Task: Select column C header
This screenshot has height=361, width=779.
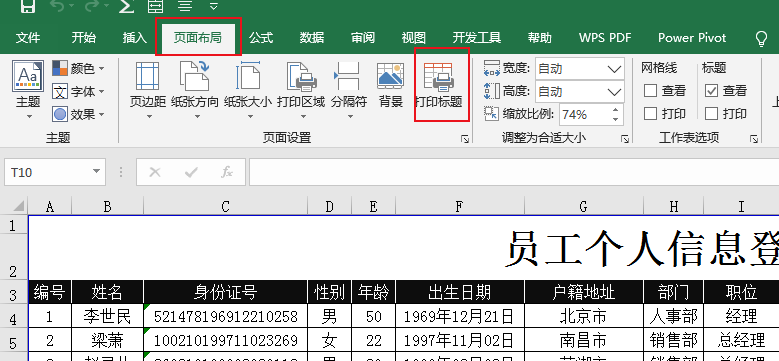Action: [x=226, y=207]
